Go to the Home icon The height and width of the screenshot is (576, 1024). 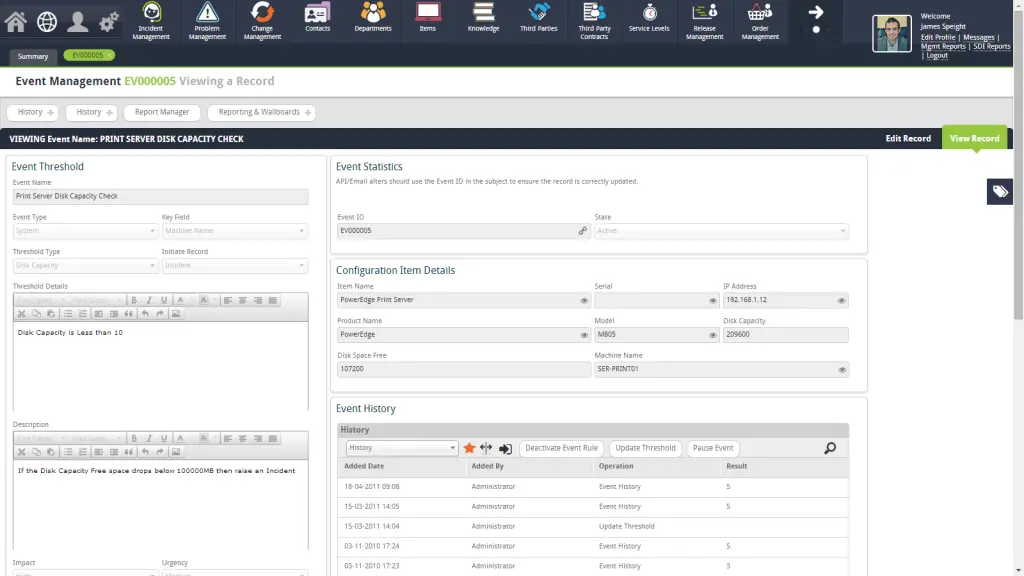(16, 22)
